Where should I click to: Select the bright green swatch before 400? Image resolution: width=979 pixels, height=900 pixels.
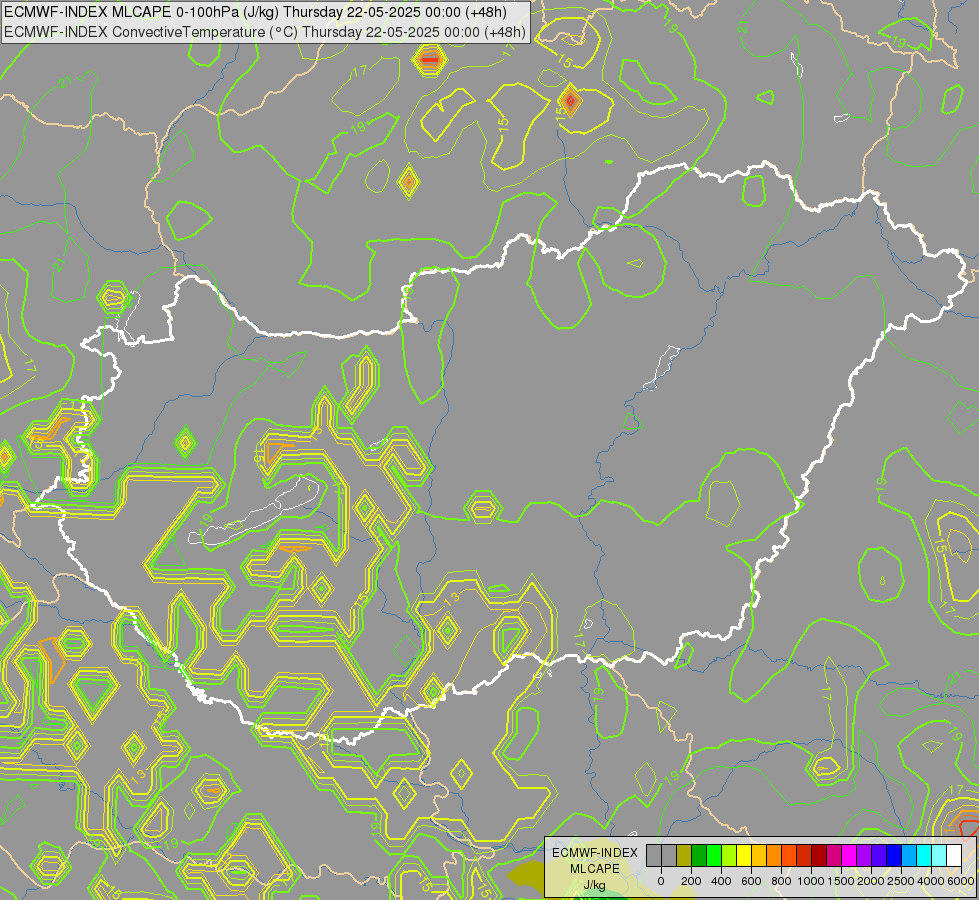coord(714,856)
